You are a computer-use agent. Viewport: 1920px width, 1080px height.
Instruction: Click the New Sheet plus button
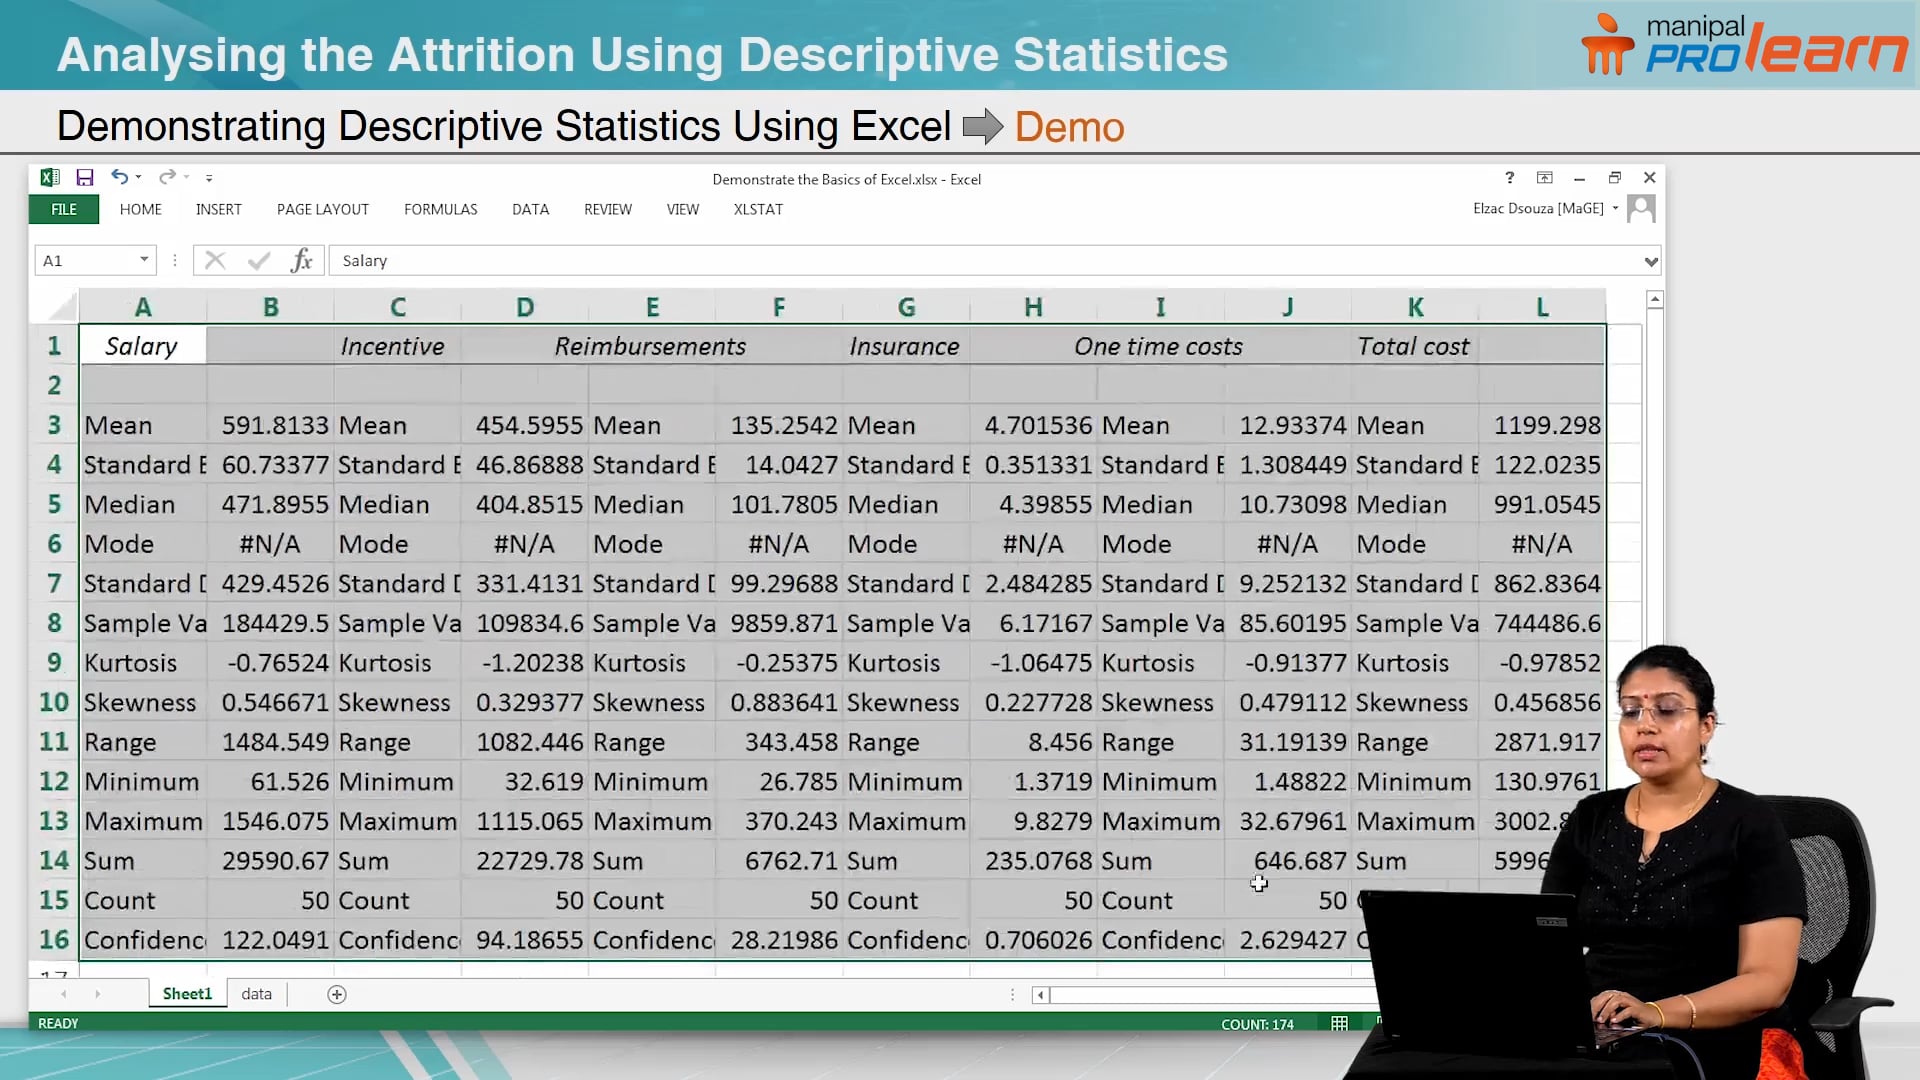337,993
